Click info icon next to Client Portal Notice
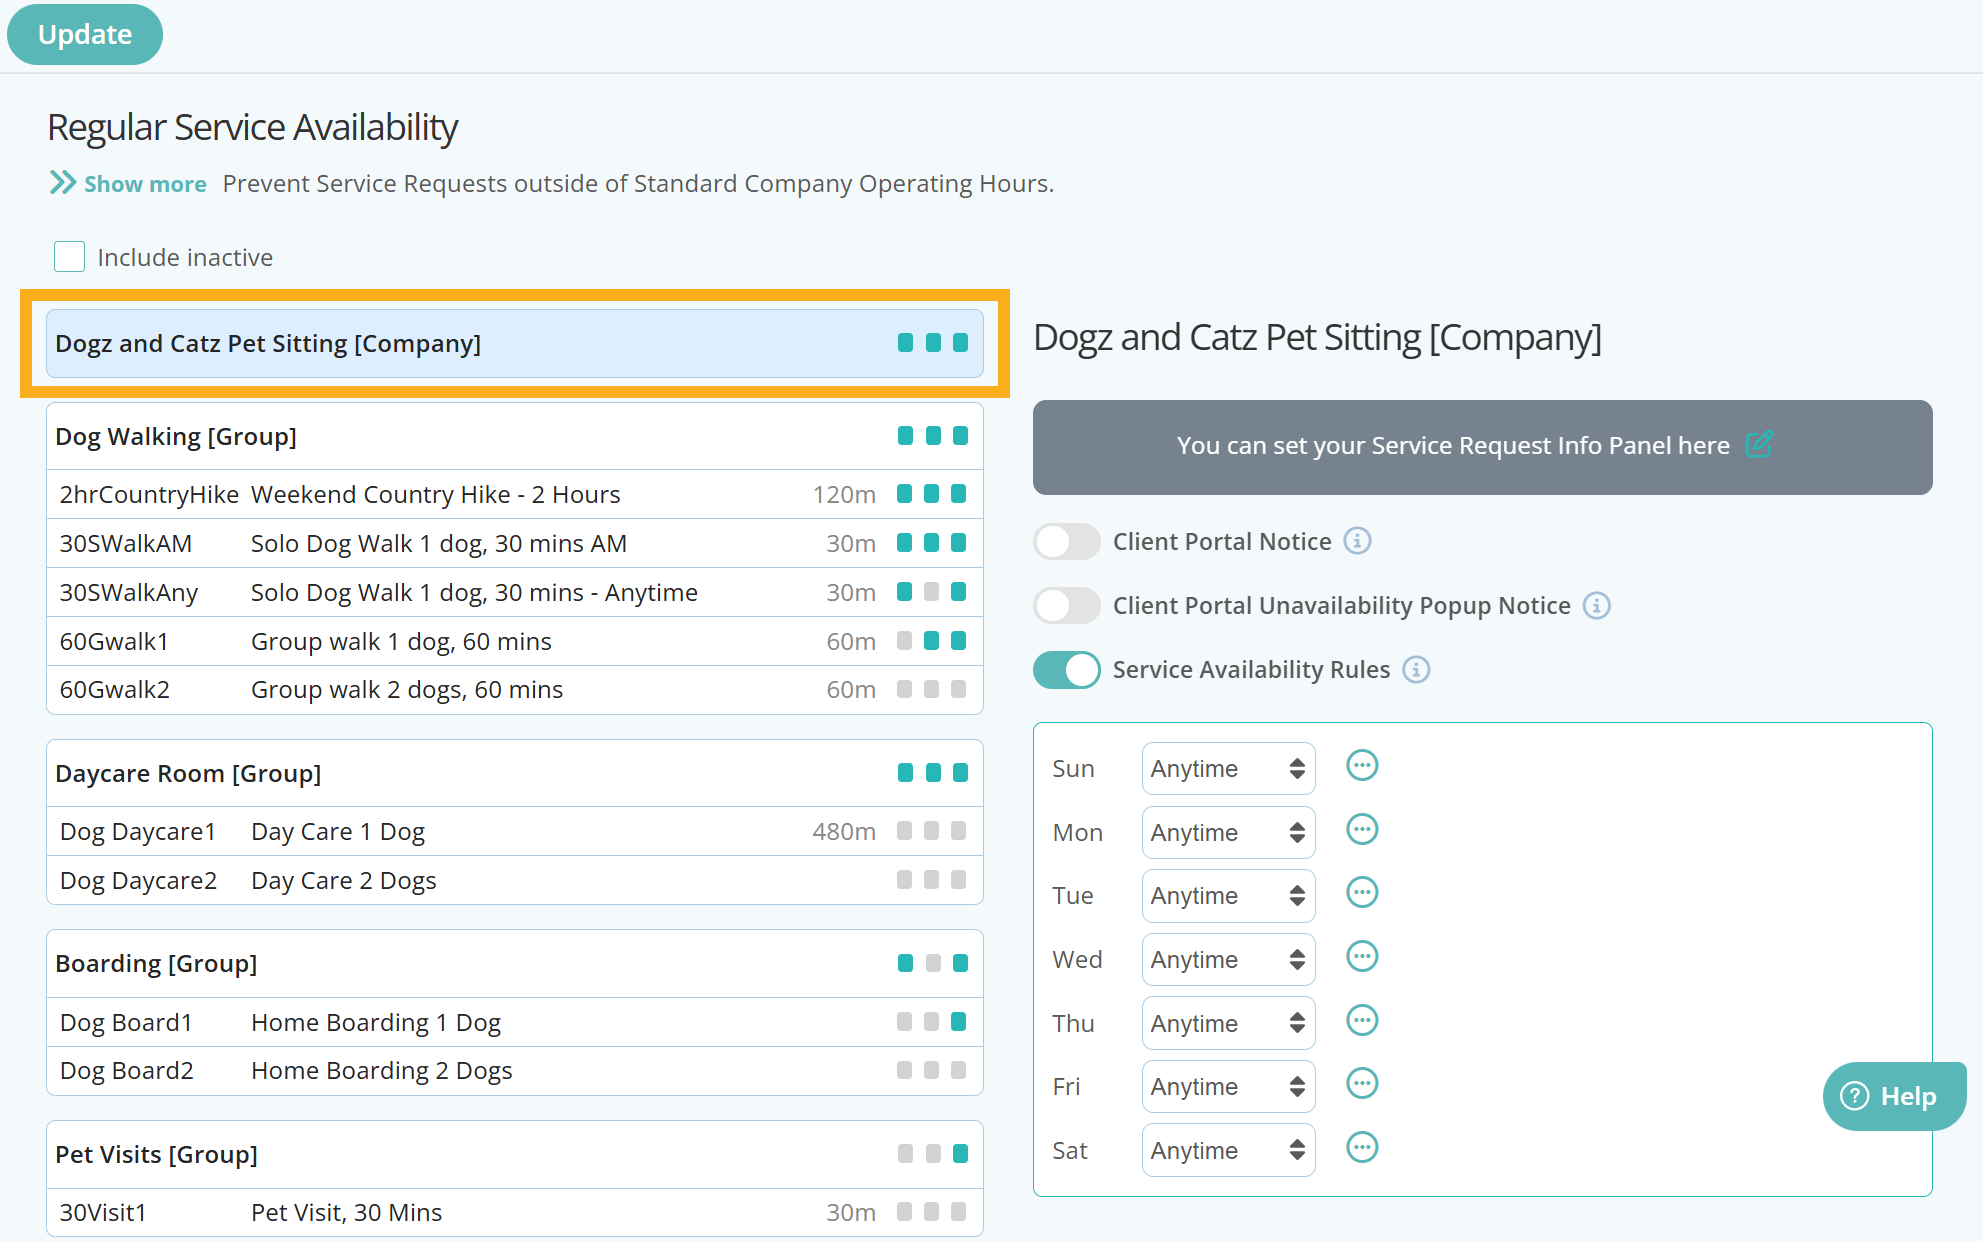 (1357, 541)
